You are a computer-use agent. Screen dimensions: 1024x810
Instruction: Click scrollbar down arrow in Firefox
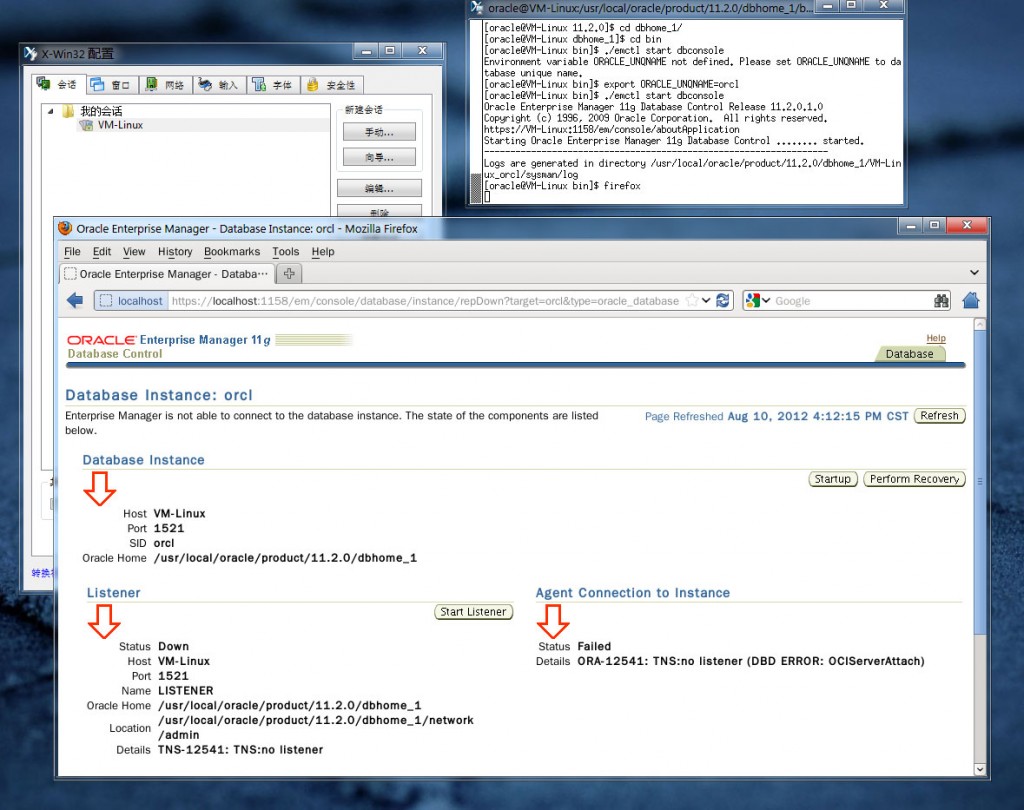(x=979, y=769)
